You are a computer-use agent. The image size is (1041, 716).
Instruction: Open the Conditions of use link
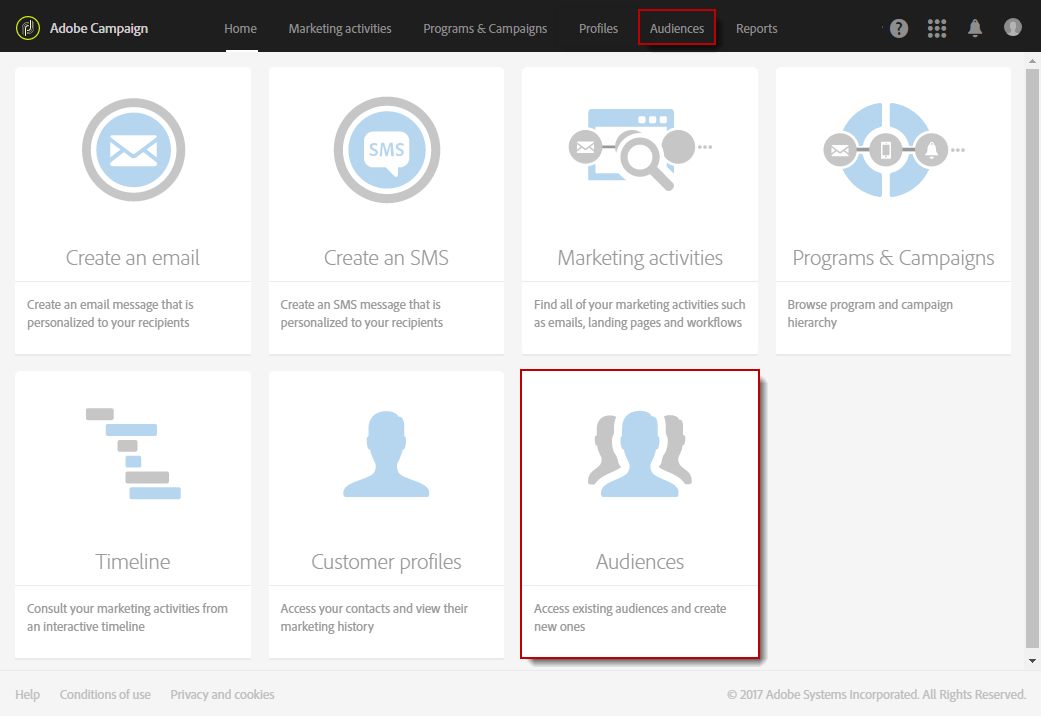click(x=105, y=694)
